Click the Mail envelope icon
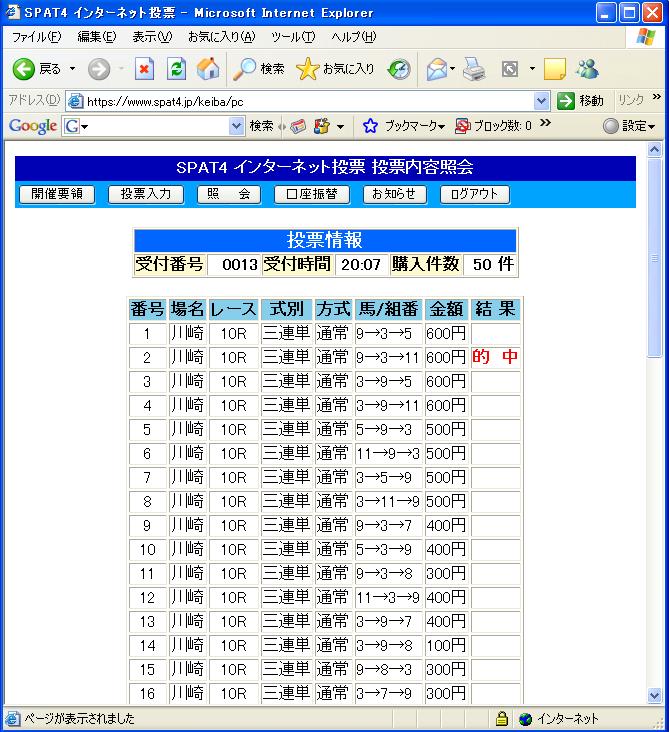The image size is (669, 732). [x=437, y=69]
